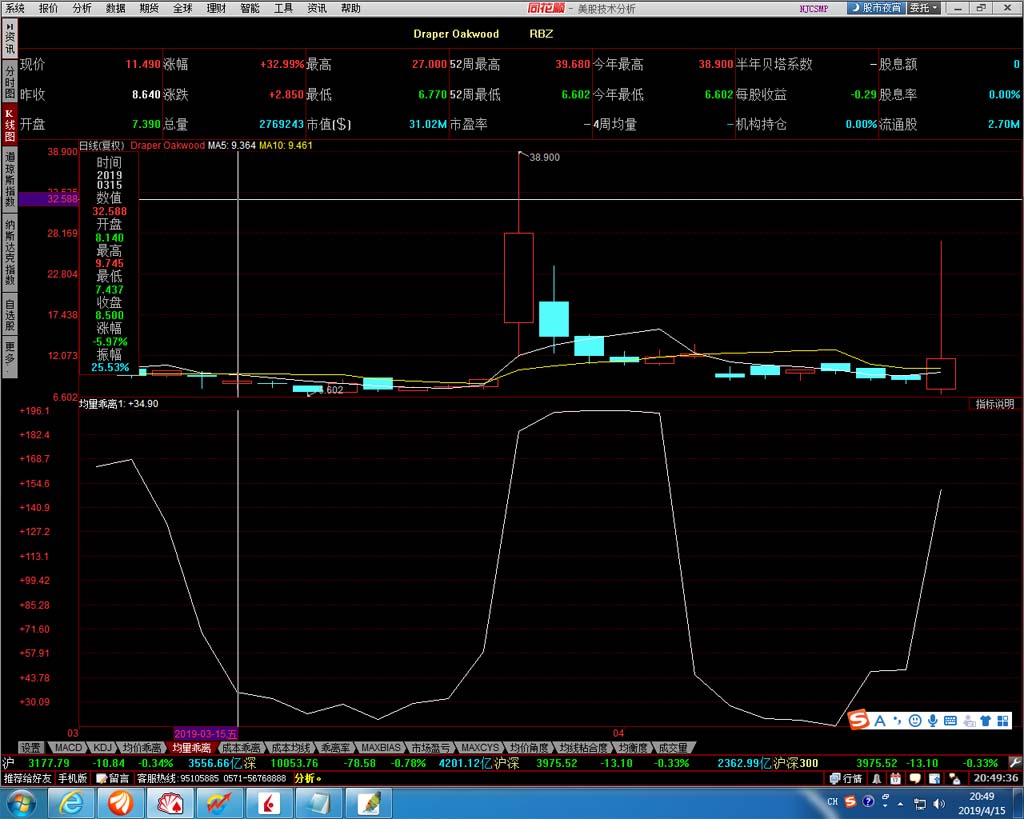Toggle Sogou English/Chinese 'A' mode

point(880,720)
